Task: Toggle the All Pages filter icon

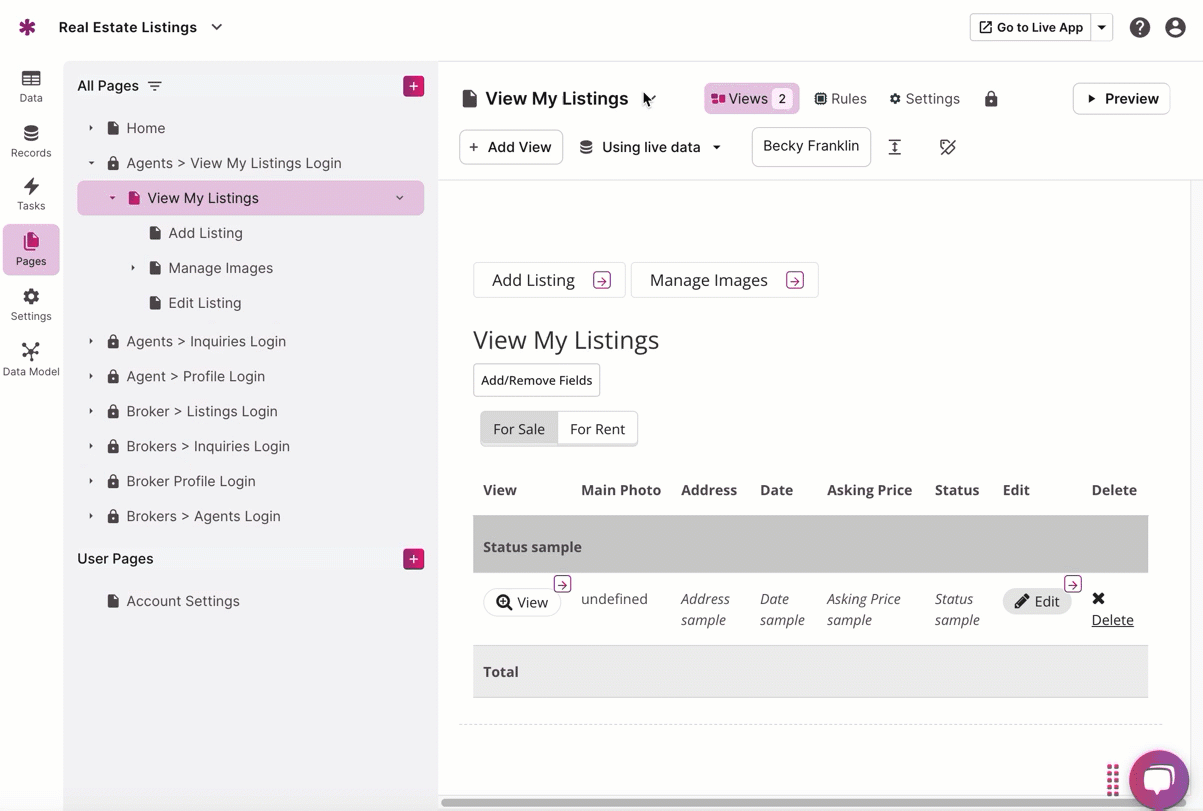Action: click(x=155, y=86)
